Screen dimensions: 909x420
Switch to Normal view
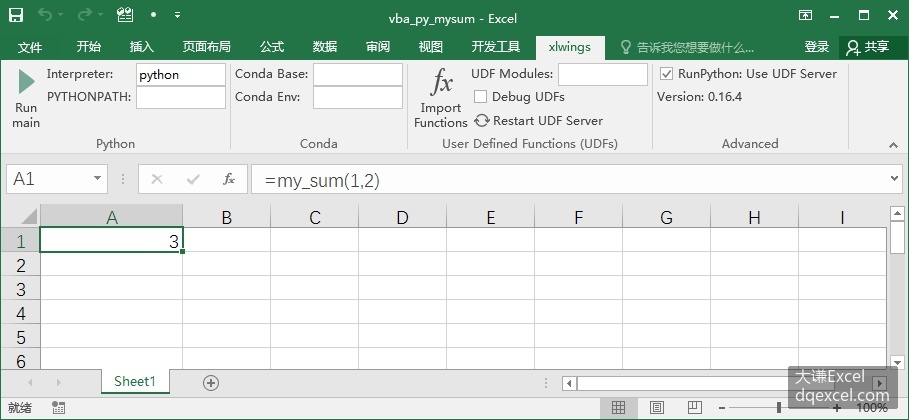(x=619, y=407)
